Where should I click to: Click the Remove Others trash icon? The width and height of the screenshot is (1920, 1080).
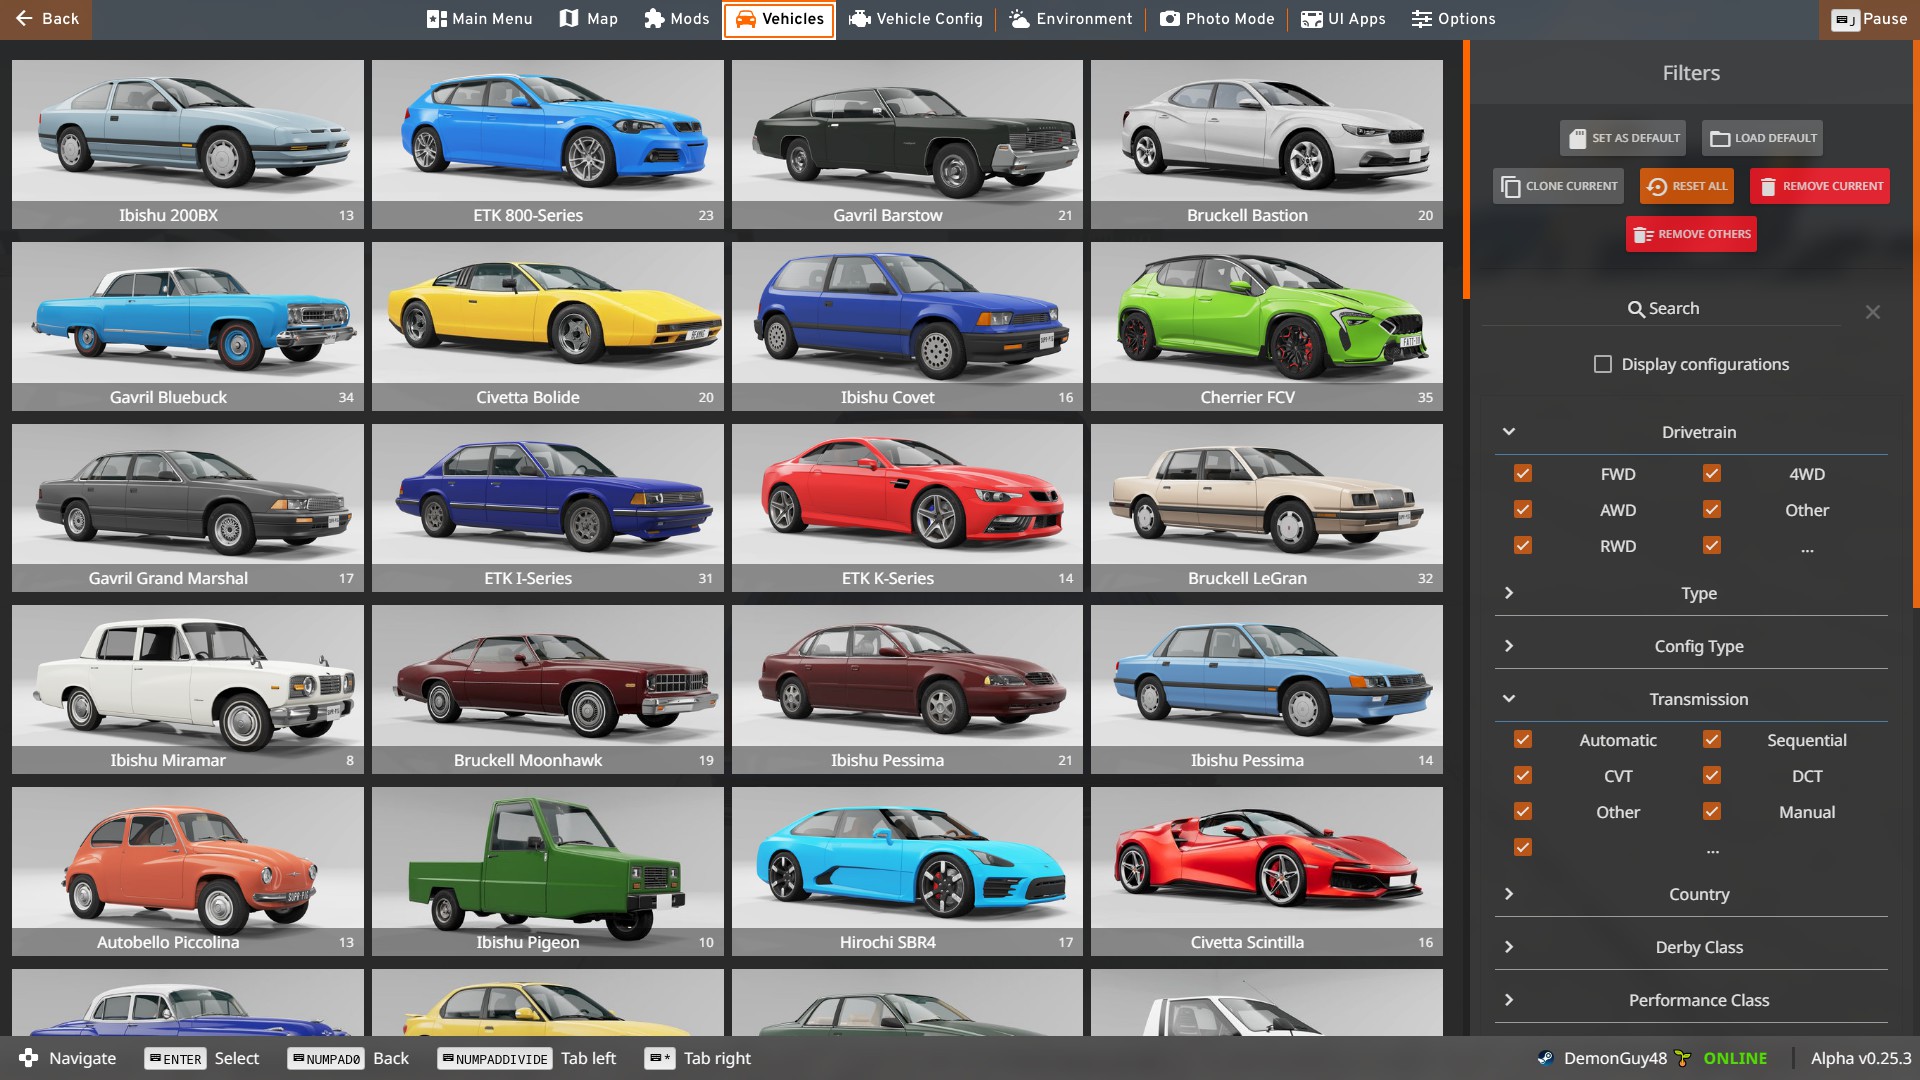click(1643, 235)
